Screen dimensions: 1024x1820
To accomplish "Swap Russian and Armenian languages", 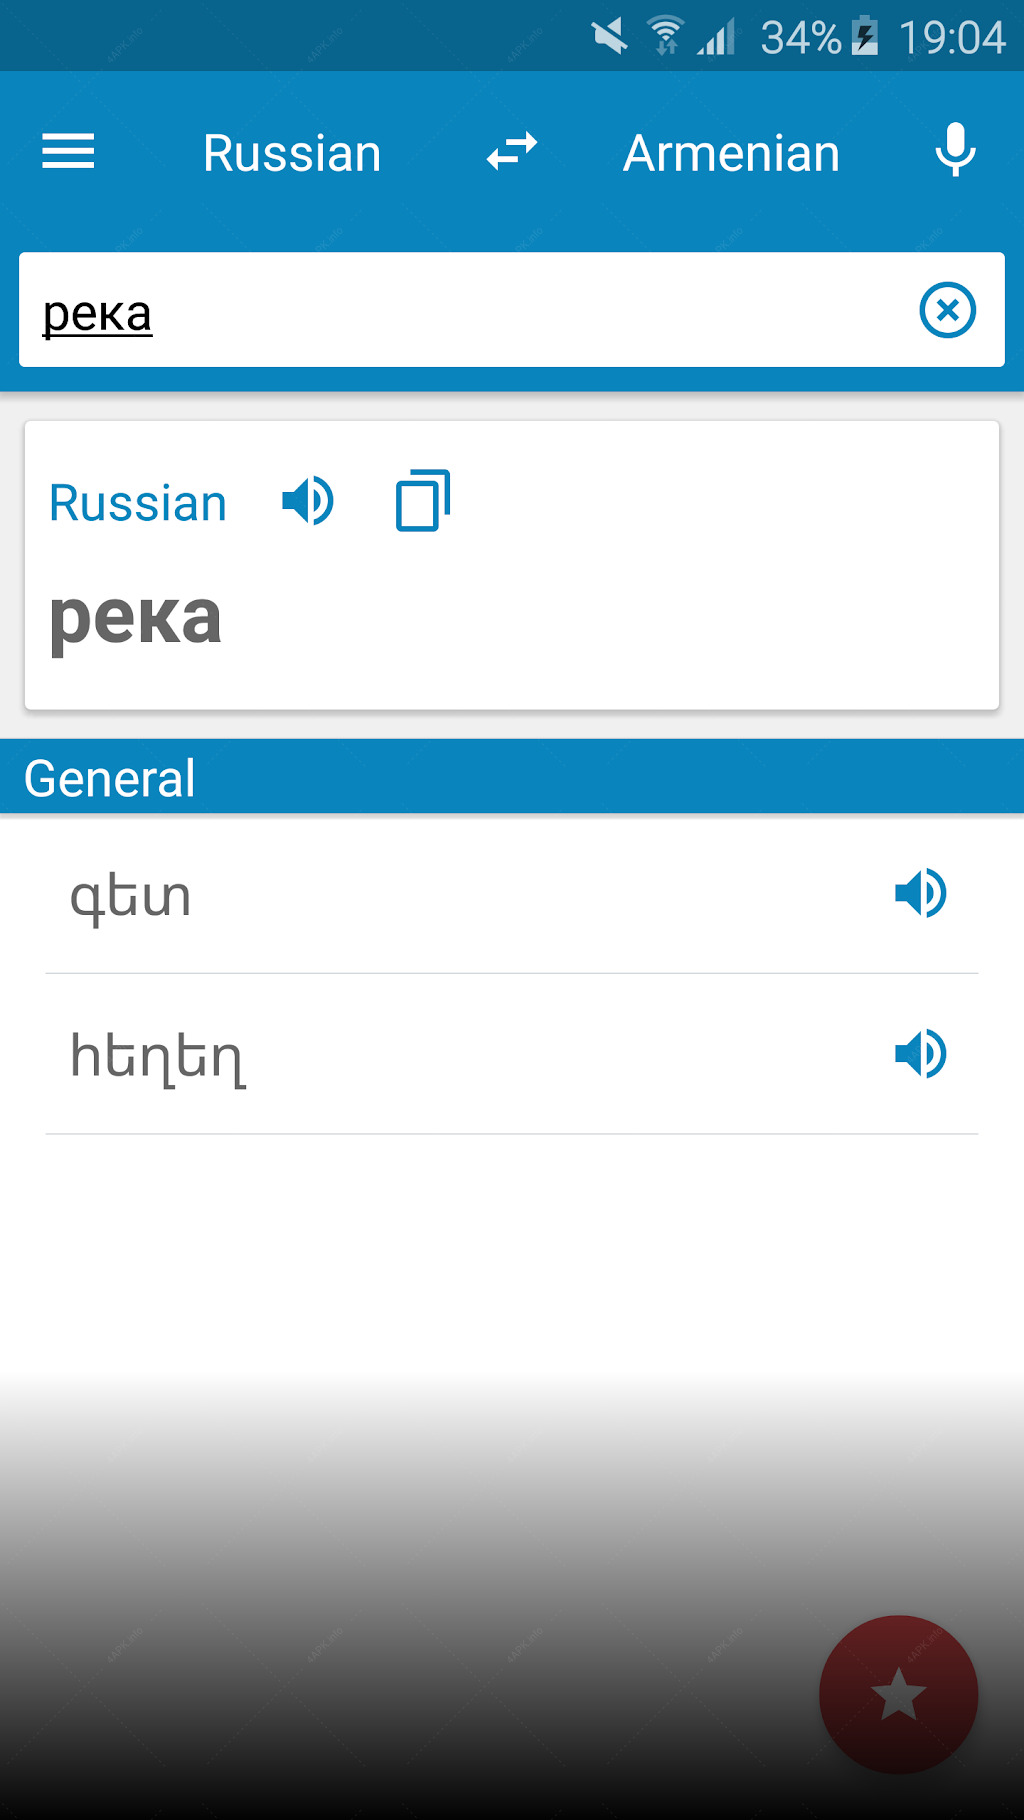I will pyautogui.click(x=512, y=152).
